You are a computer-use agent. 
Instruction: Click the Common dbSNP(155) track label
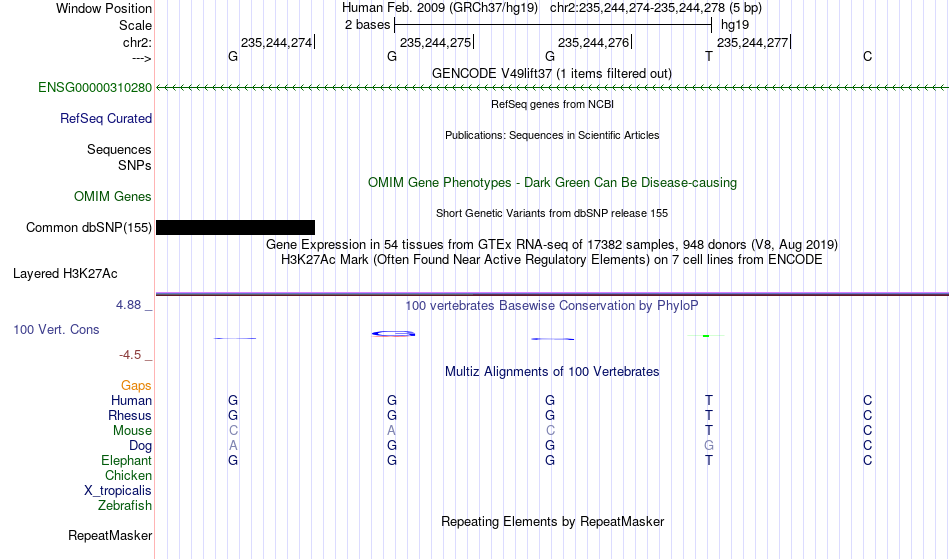[89, 228]
